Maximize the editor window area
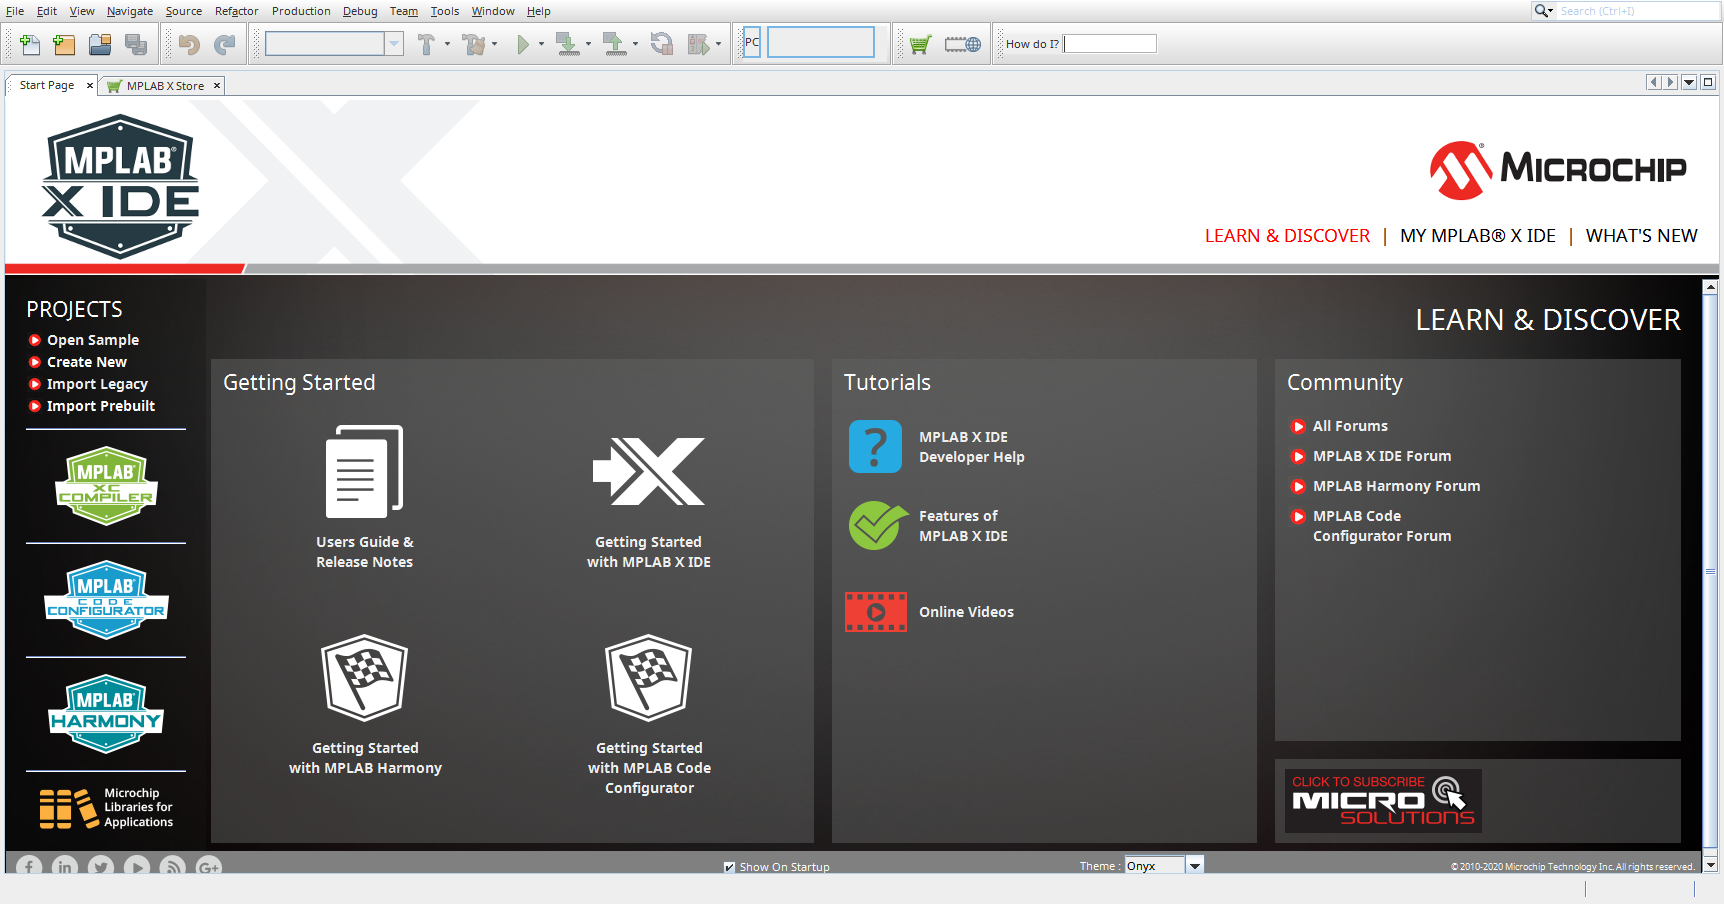1724x904 pixels. [1708, 82]
